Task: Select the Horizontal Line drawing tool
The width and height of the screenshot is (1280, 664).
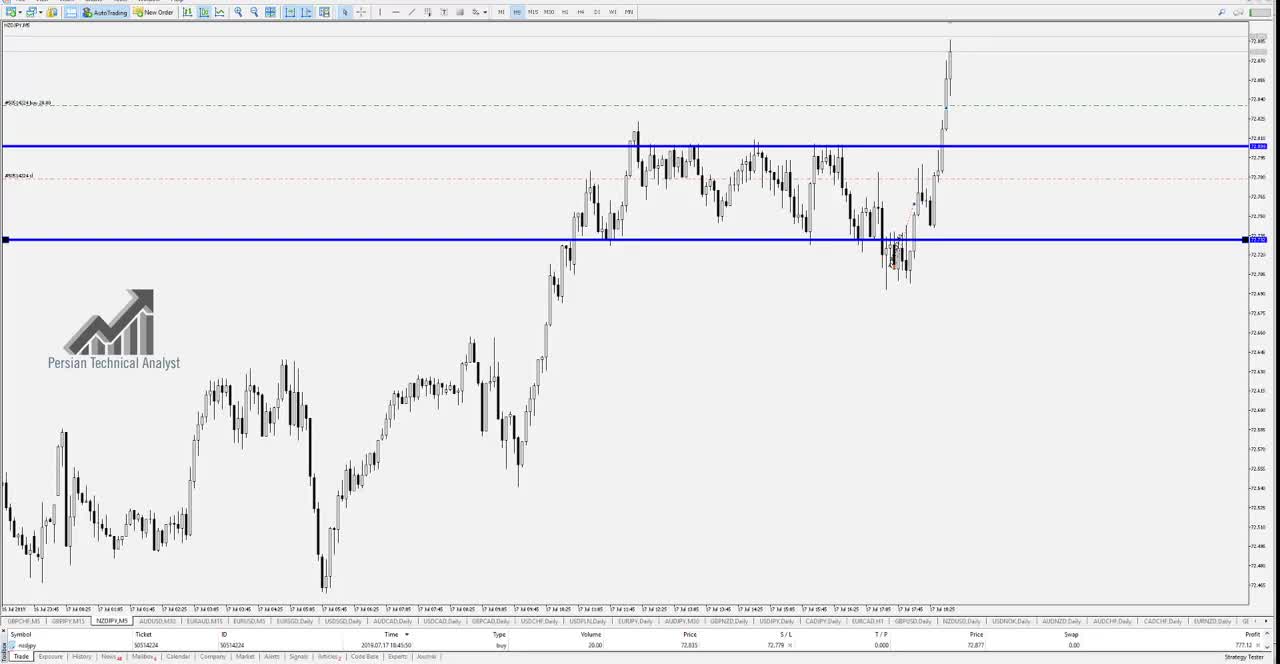Action: click(x=396, y=12)
